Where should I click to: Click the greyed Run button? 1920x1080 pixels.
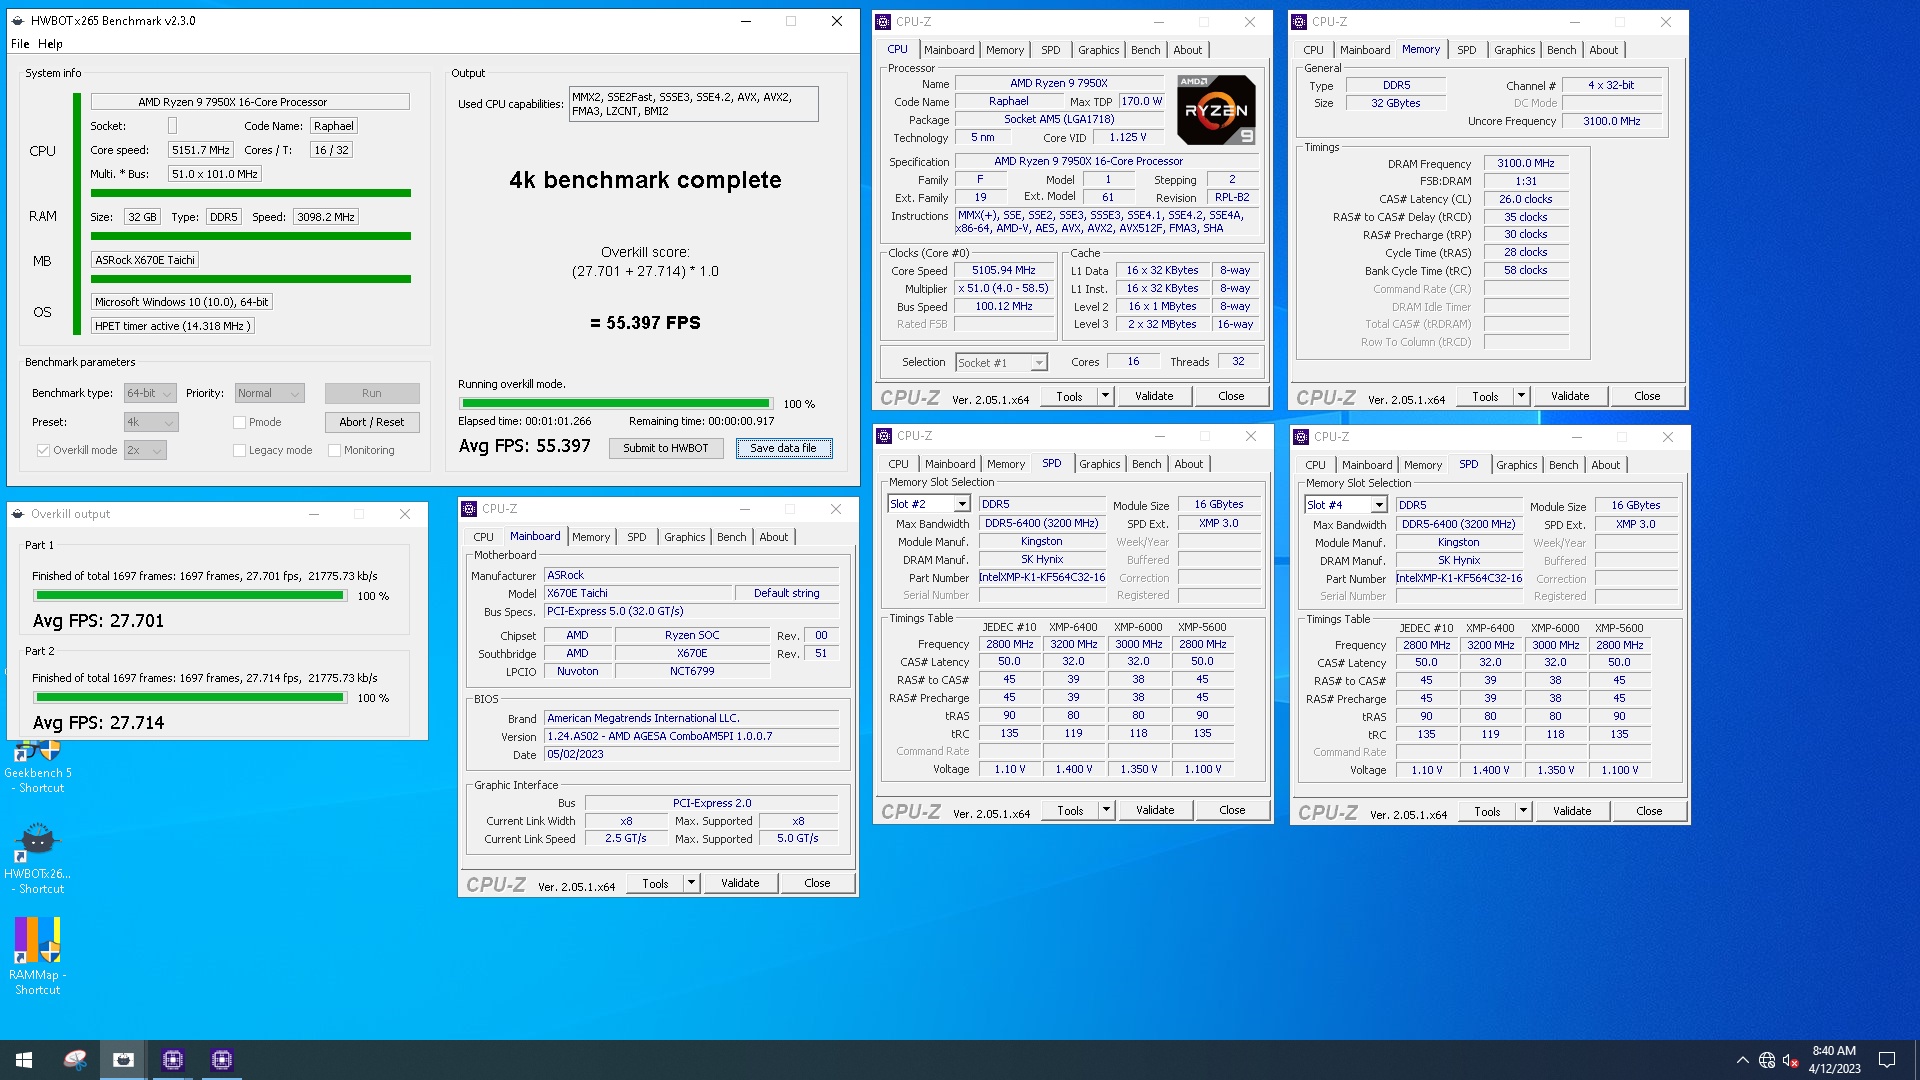tap(371, 393)
